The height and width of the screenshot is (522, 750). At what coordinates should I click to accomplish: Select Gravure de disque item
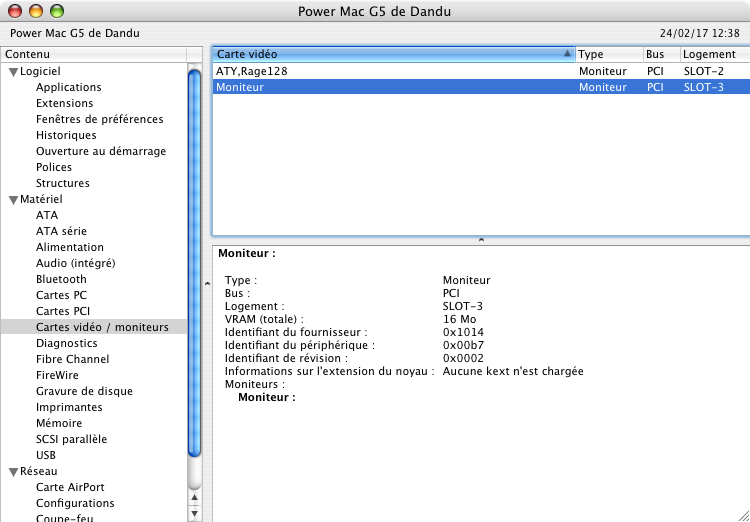pos(84,391)
